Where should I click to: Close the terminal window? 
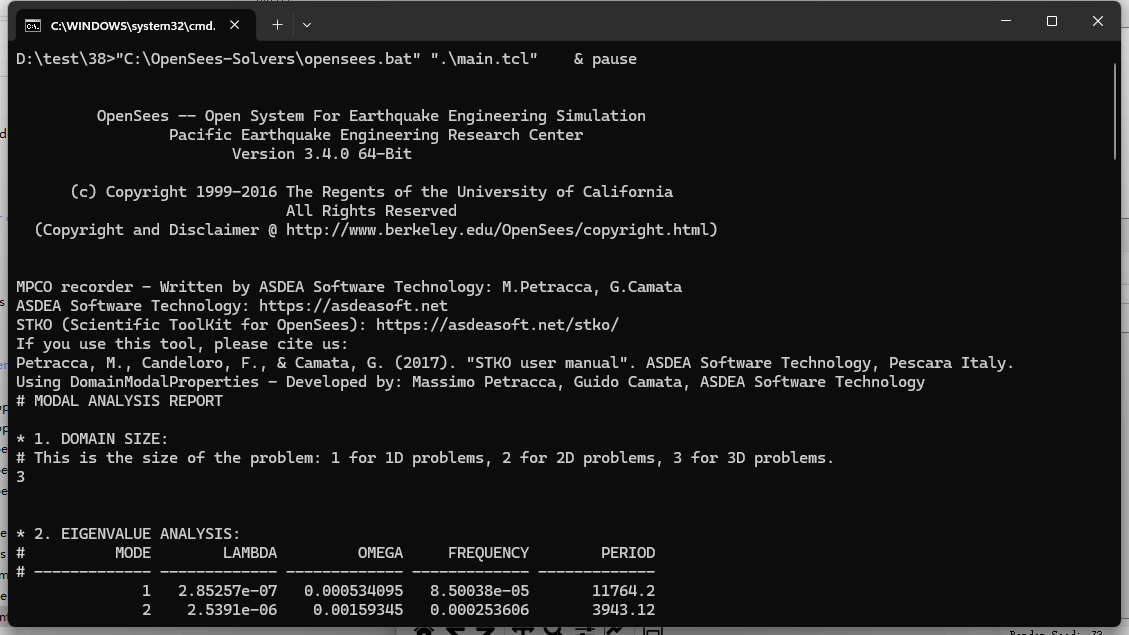1097,21
